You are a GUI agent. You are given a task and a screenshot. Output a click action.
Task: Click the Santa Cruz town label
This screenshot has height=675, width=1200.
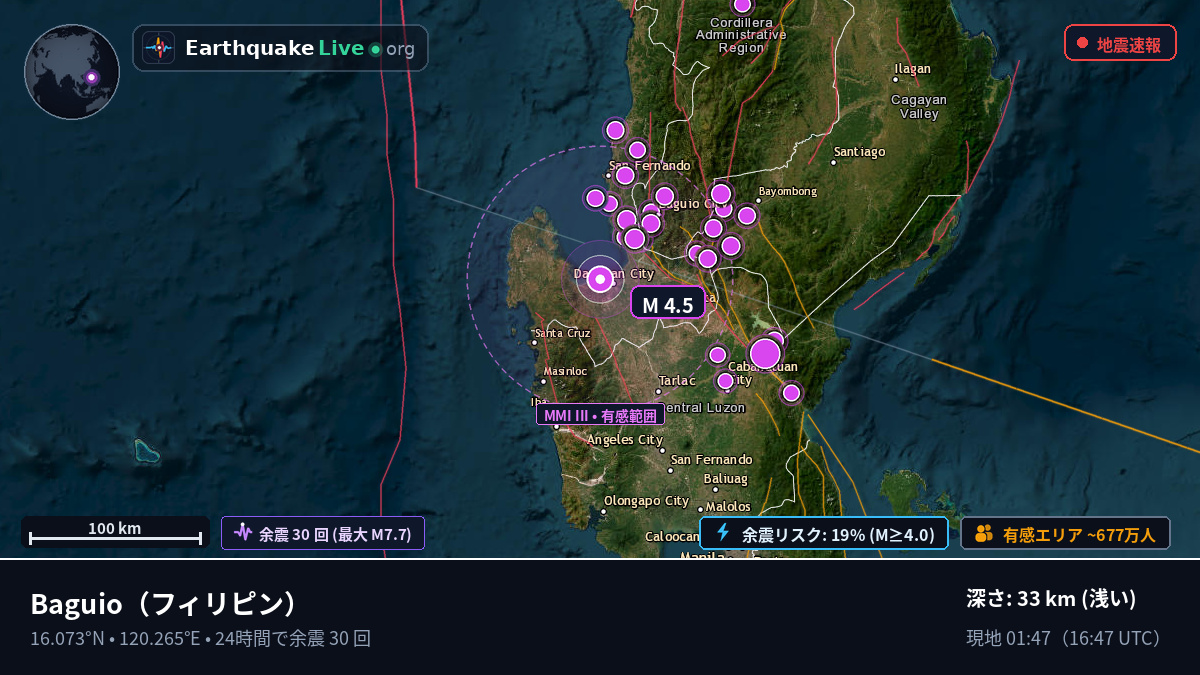(563, 333)
